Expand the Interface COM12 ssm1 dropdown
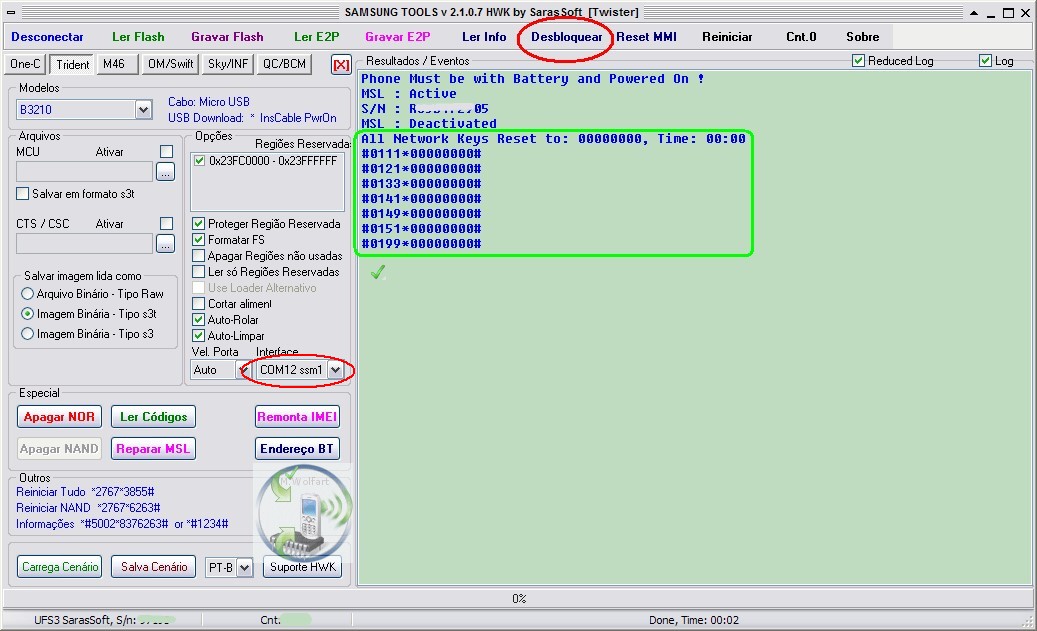The height and width of the screenshot is (631, 1037). click(x=335, y=370)
